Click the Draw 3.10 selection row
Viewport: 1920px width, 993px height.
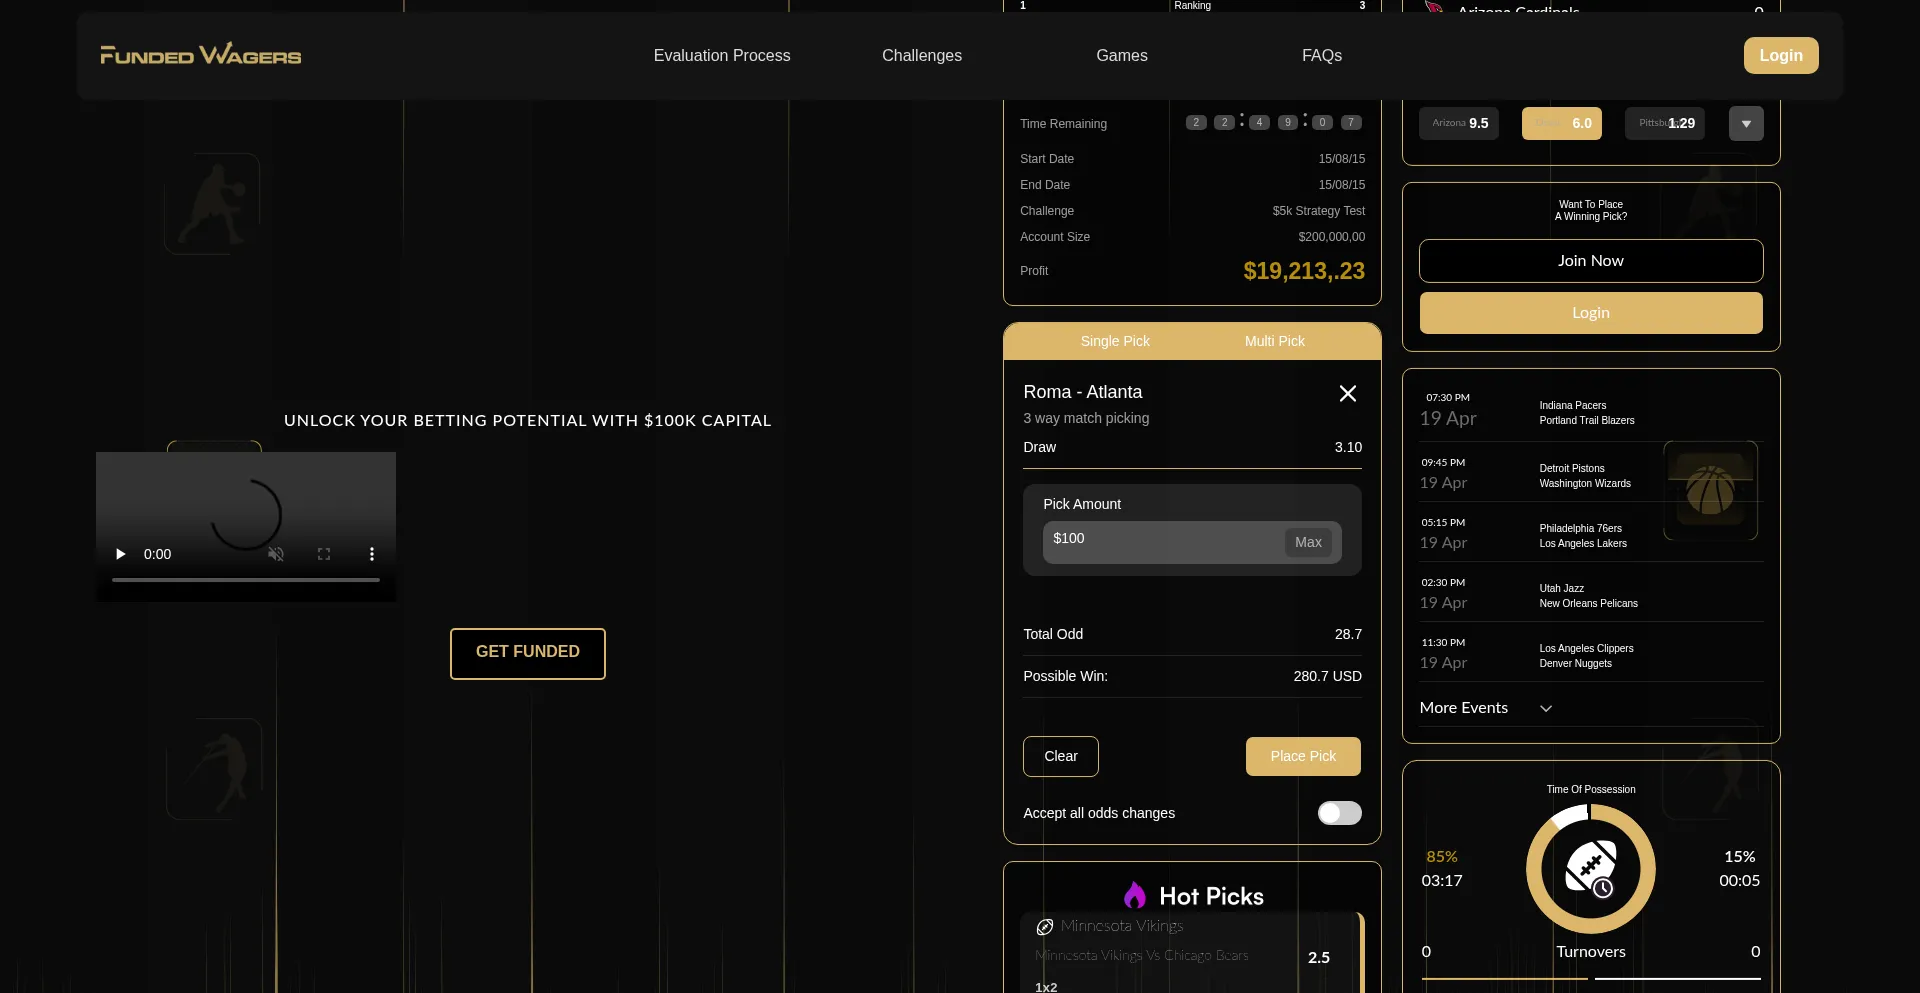[x=1192, y=448]
